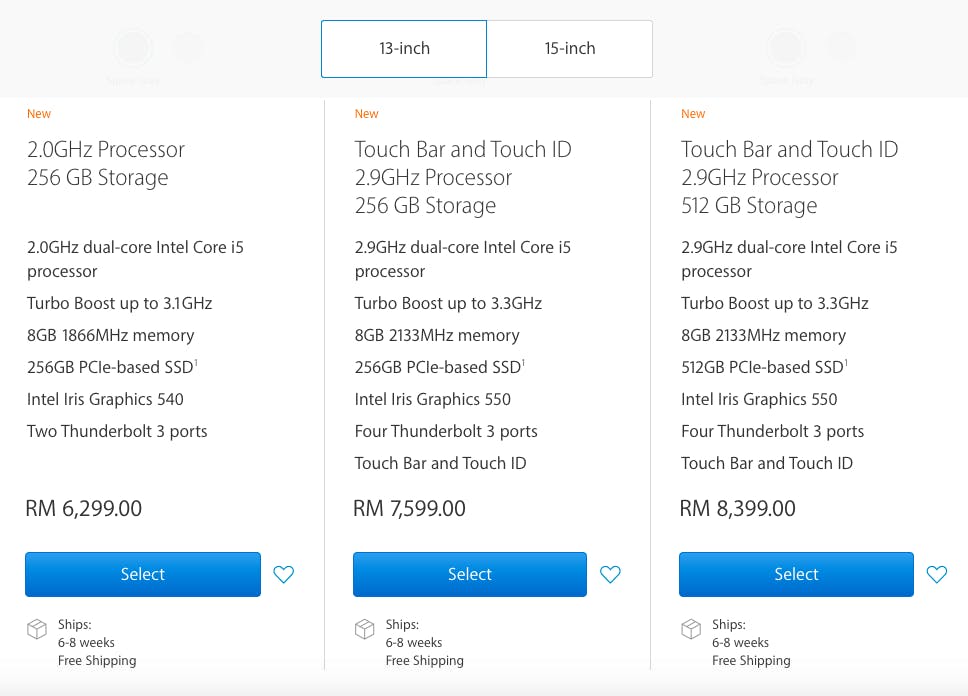Click 'Two Thunderbolt 3 ports' text
The width and height of the screenshot is (968, 696).
coord(117,431)
